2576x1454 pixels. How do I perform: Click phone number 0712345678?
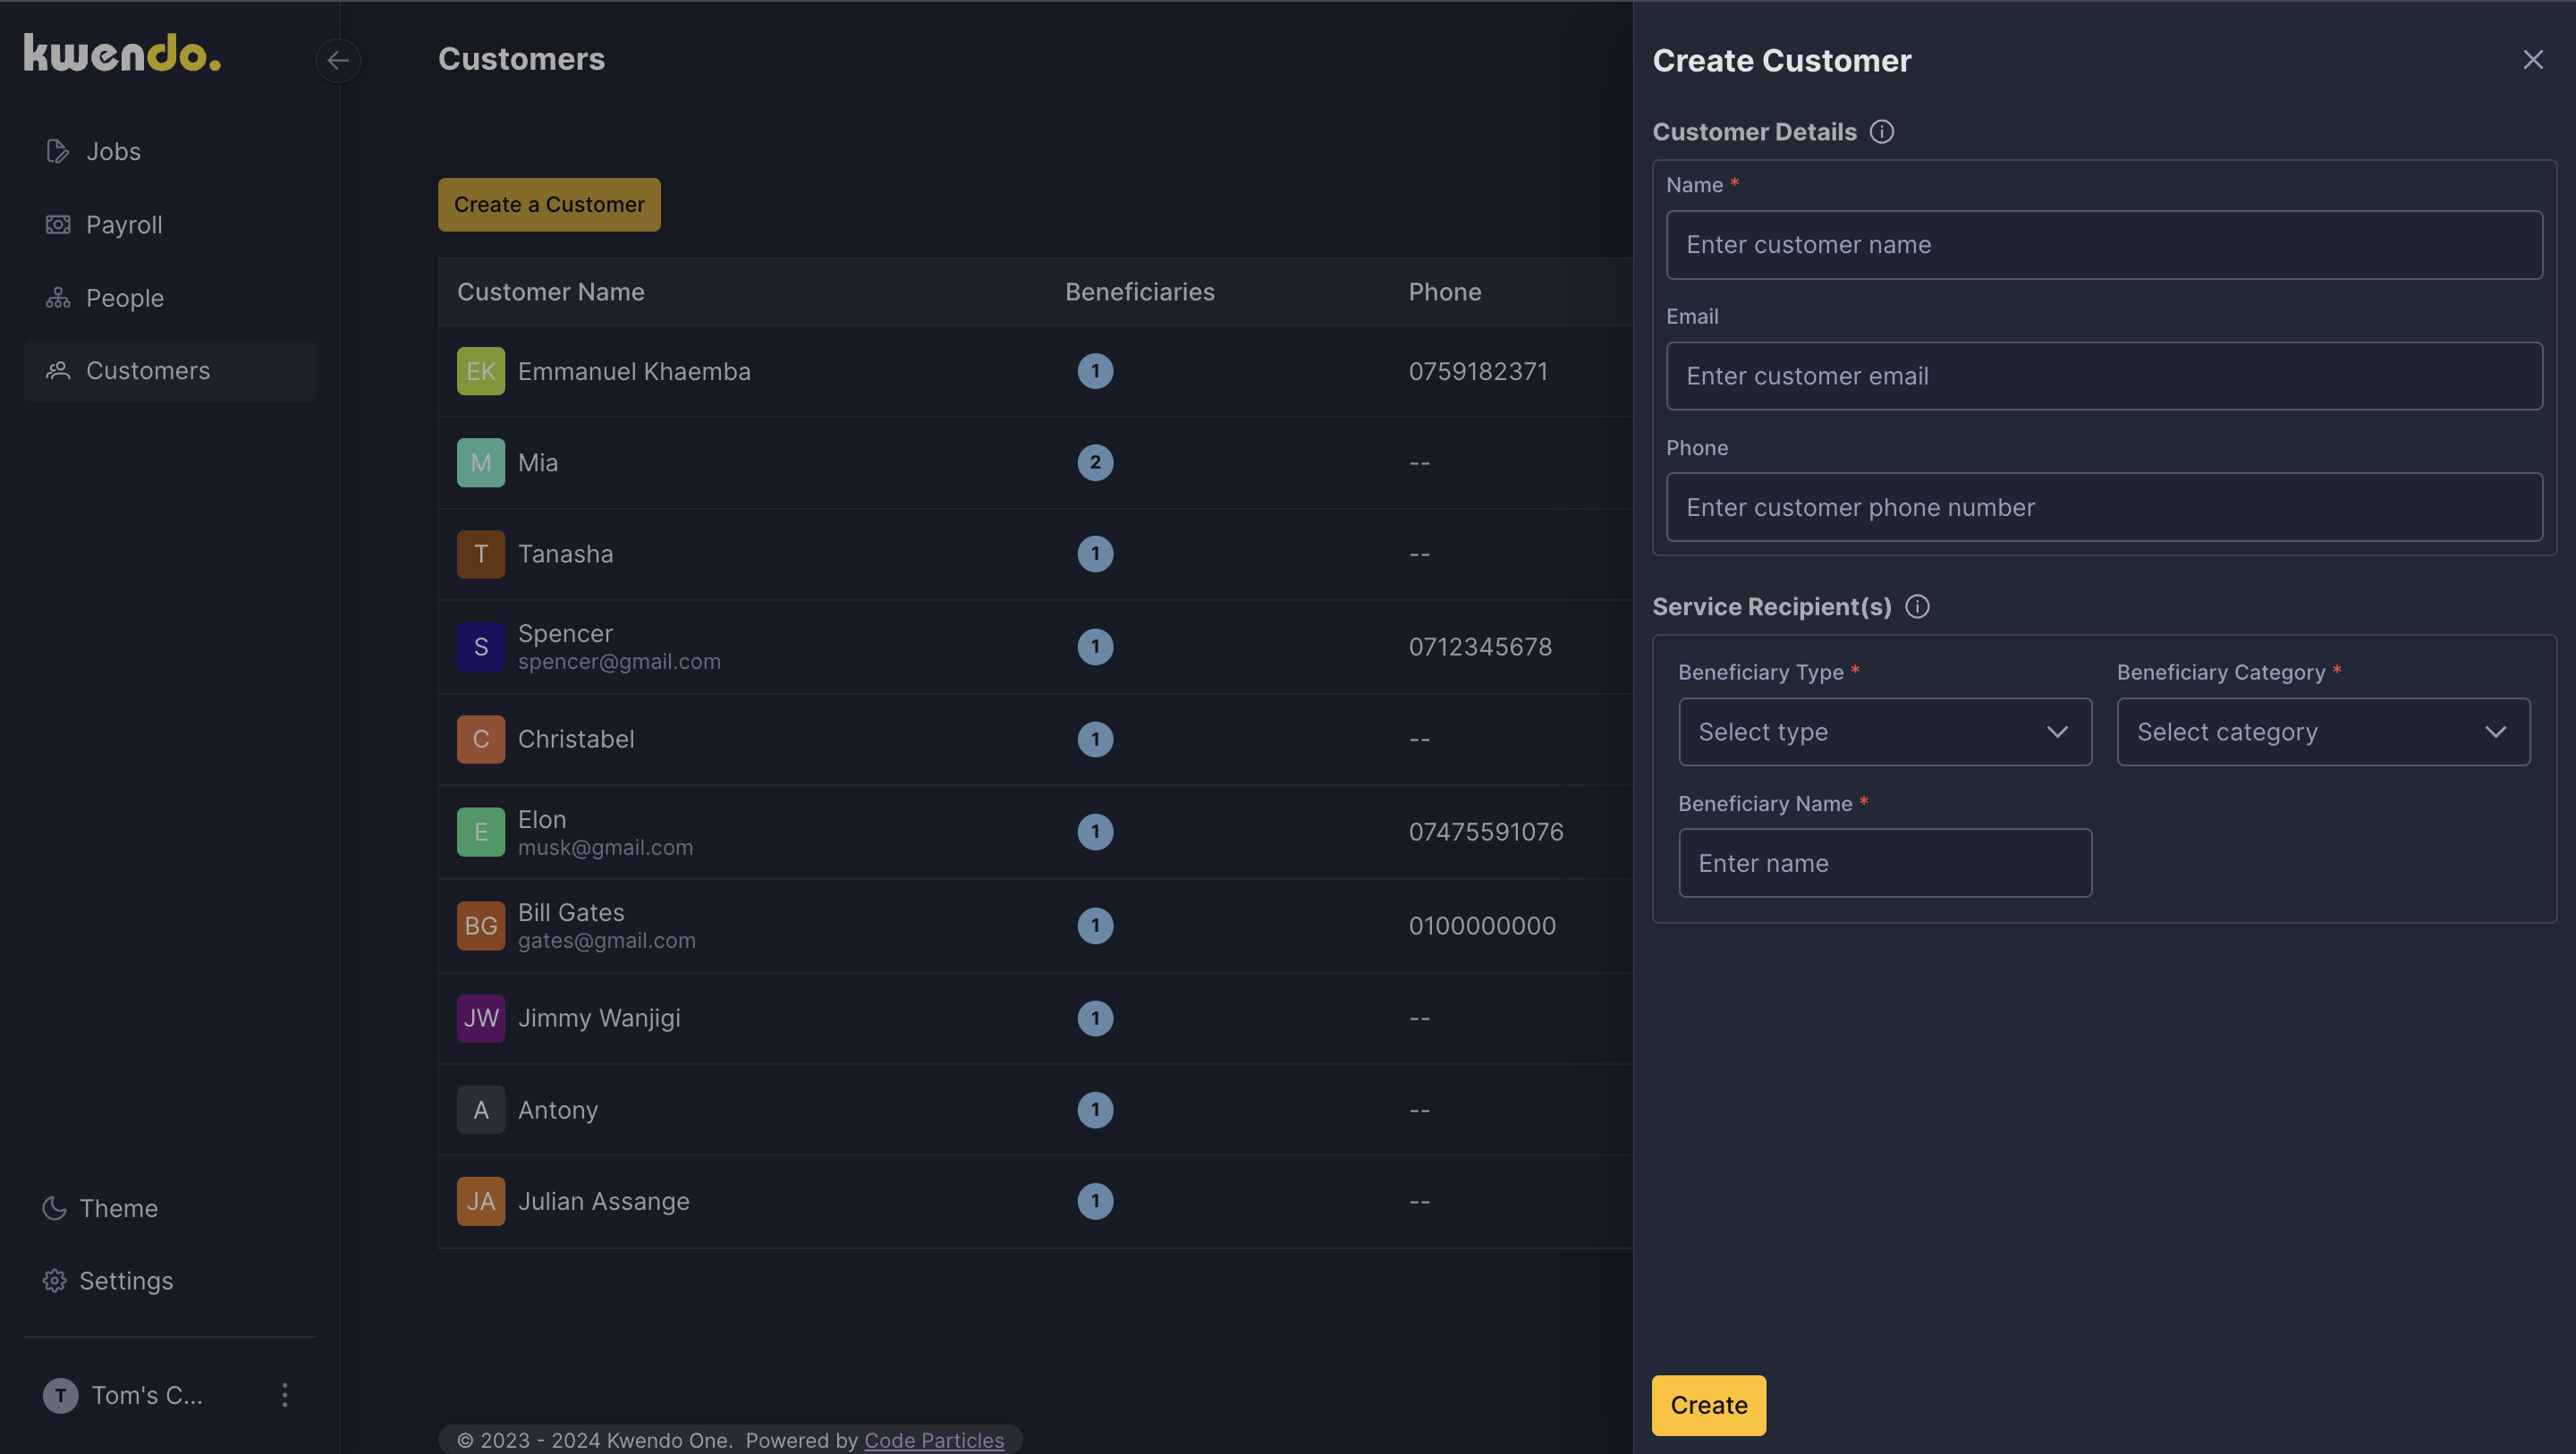(x=1480, y=646)
